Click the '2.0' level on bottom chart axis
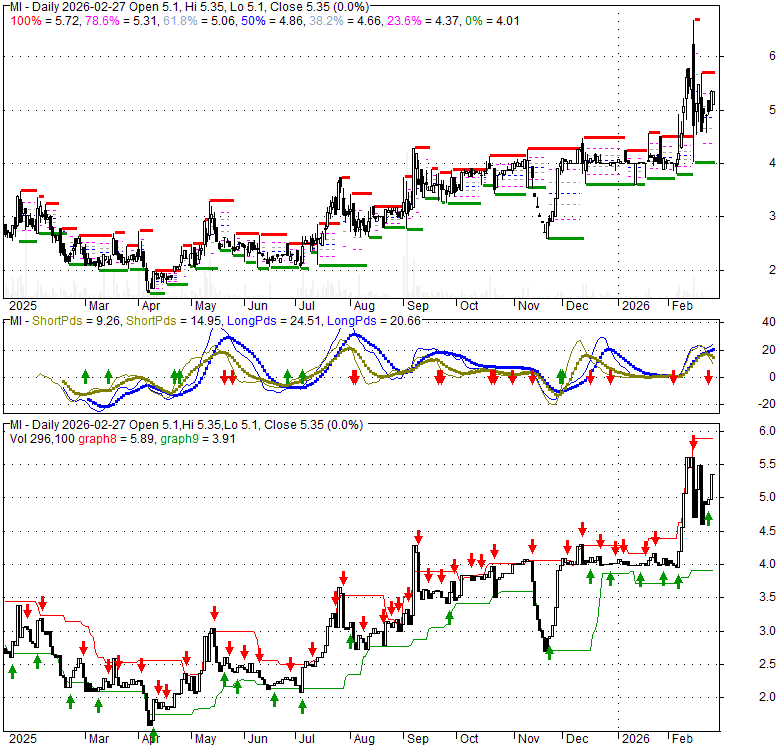 pos(767,697)
